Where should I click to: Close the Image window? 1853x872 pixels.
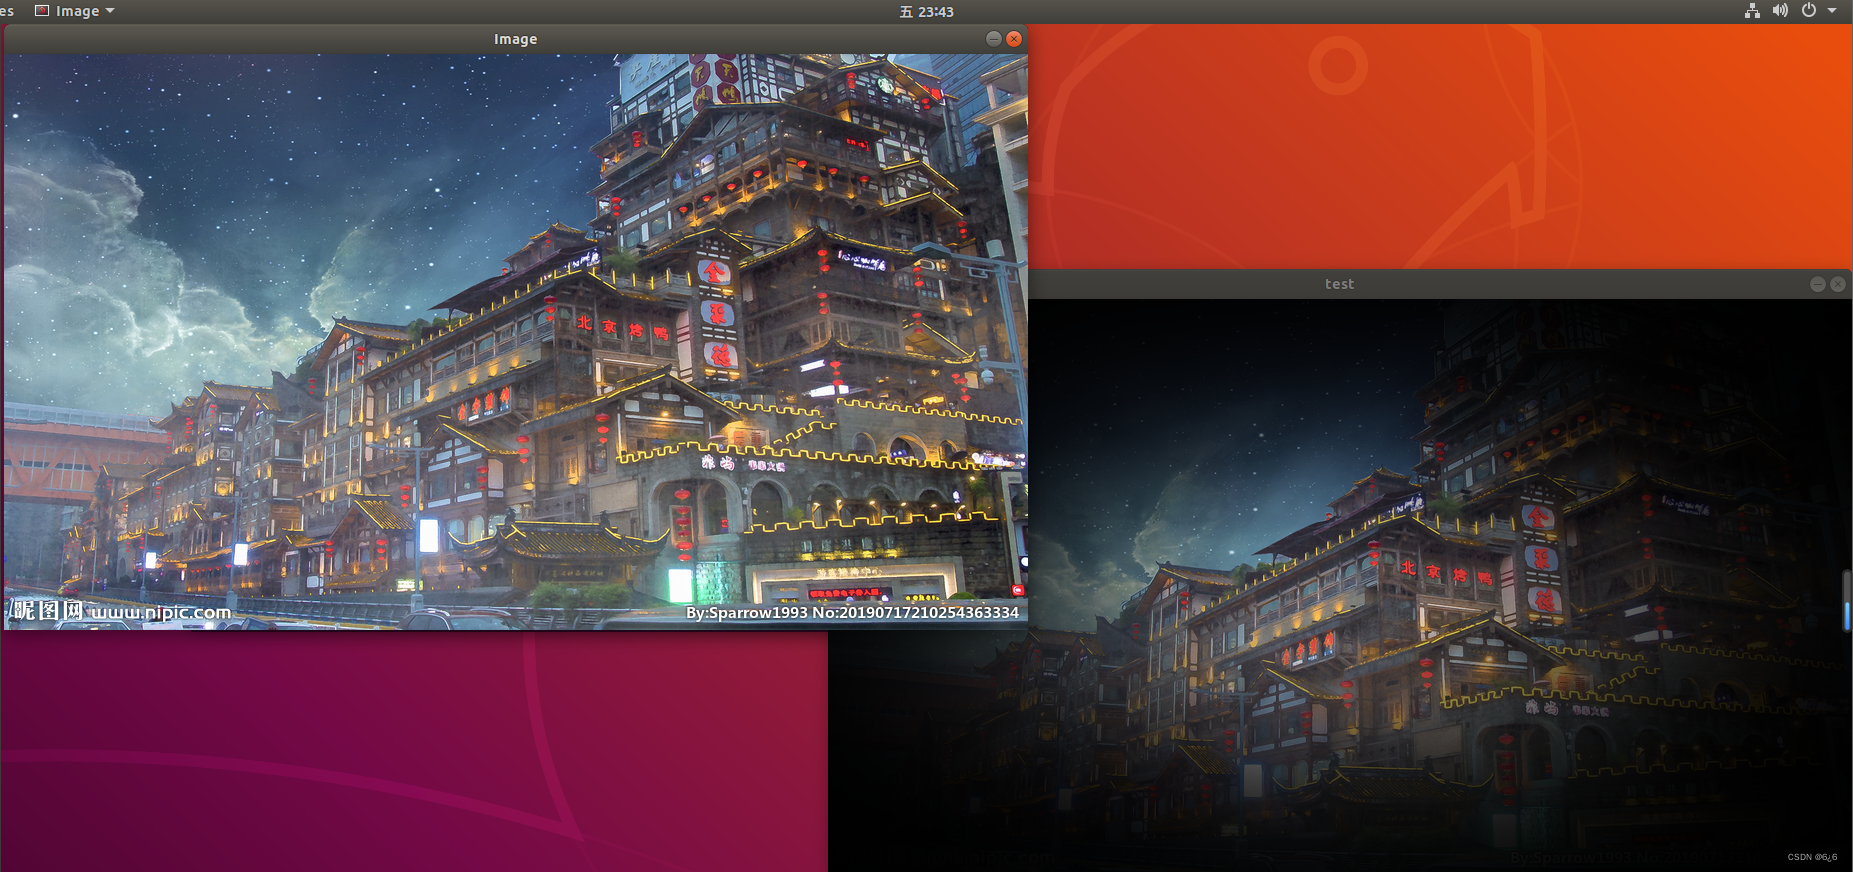pos(1014,39)
